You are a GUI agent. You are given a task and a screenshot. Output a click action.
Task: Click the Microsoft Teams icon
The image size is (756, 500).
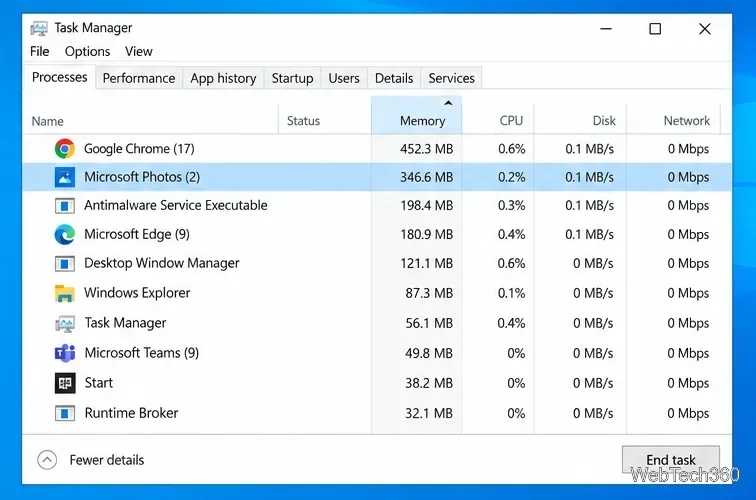tap(65, 353)
